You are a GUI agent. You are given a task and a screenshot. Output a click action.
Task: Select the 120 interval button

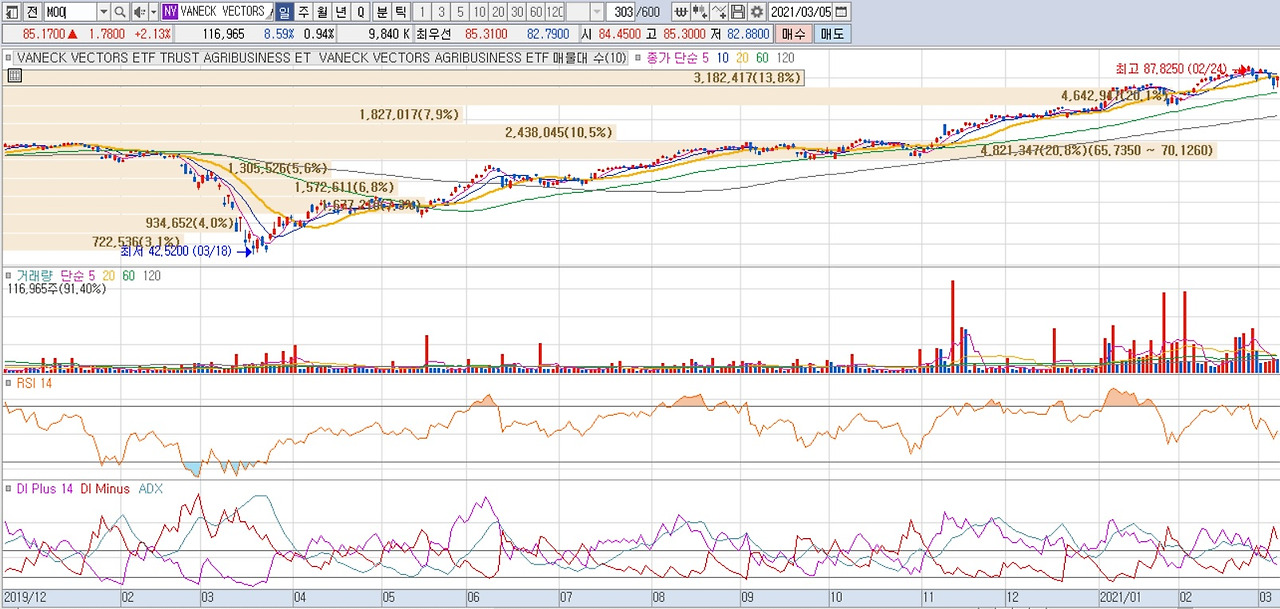[555, 12]
